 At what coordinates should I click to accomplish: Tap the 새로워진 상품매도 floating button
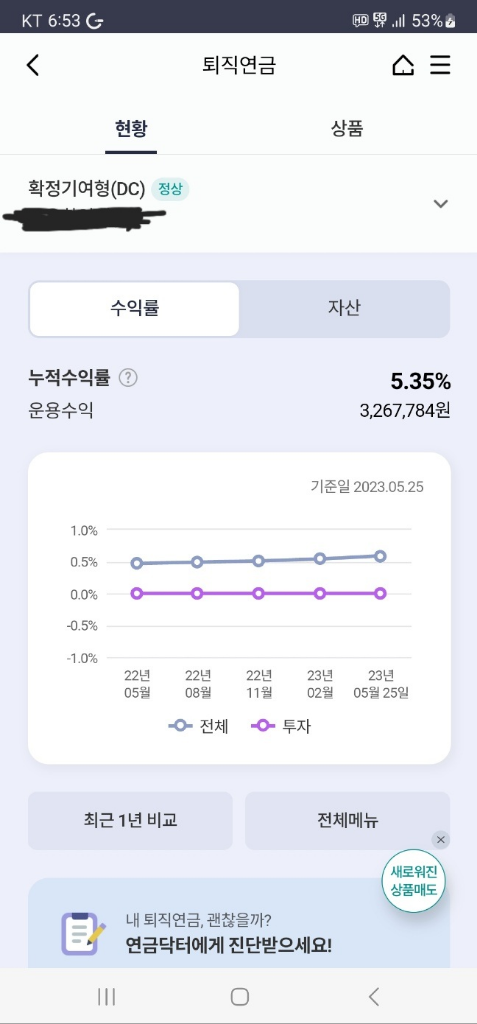[413, 881]
